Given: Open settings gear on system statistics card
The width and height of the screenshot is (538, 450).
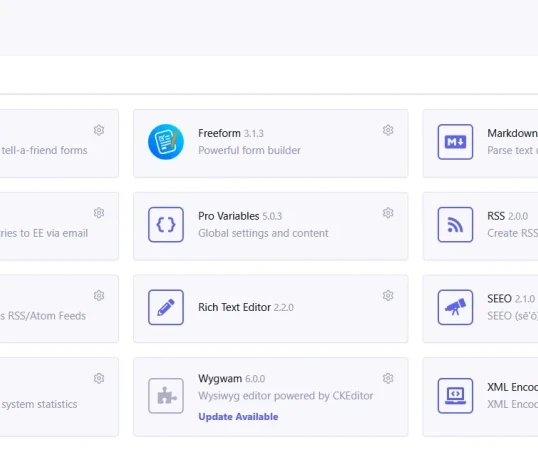Looking at the screenshot, I should [99, 378].
